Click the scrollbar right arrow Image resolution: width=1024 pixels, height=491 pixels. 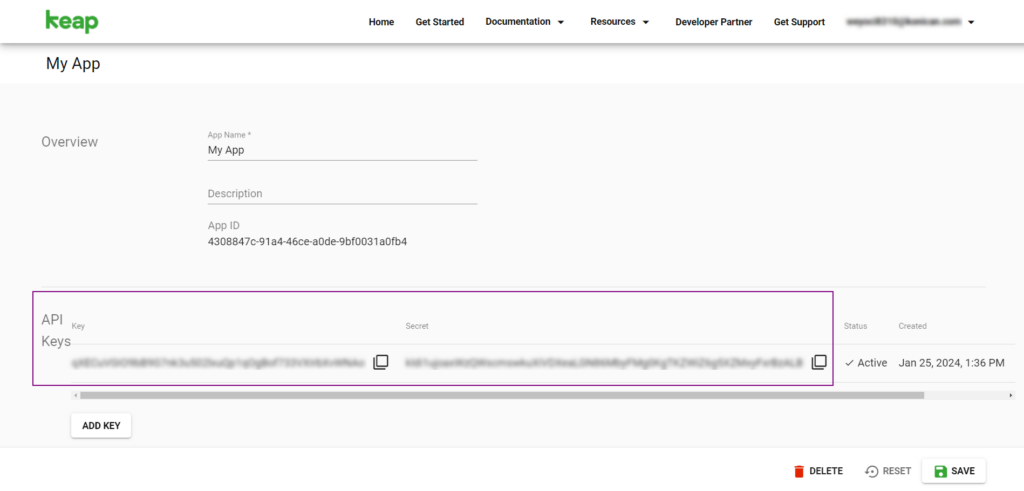click(x=1011, y=395)
